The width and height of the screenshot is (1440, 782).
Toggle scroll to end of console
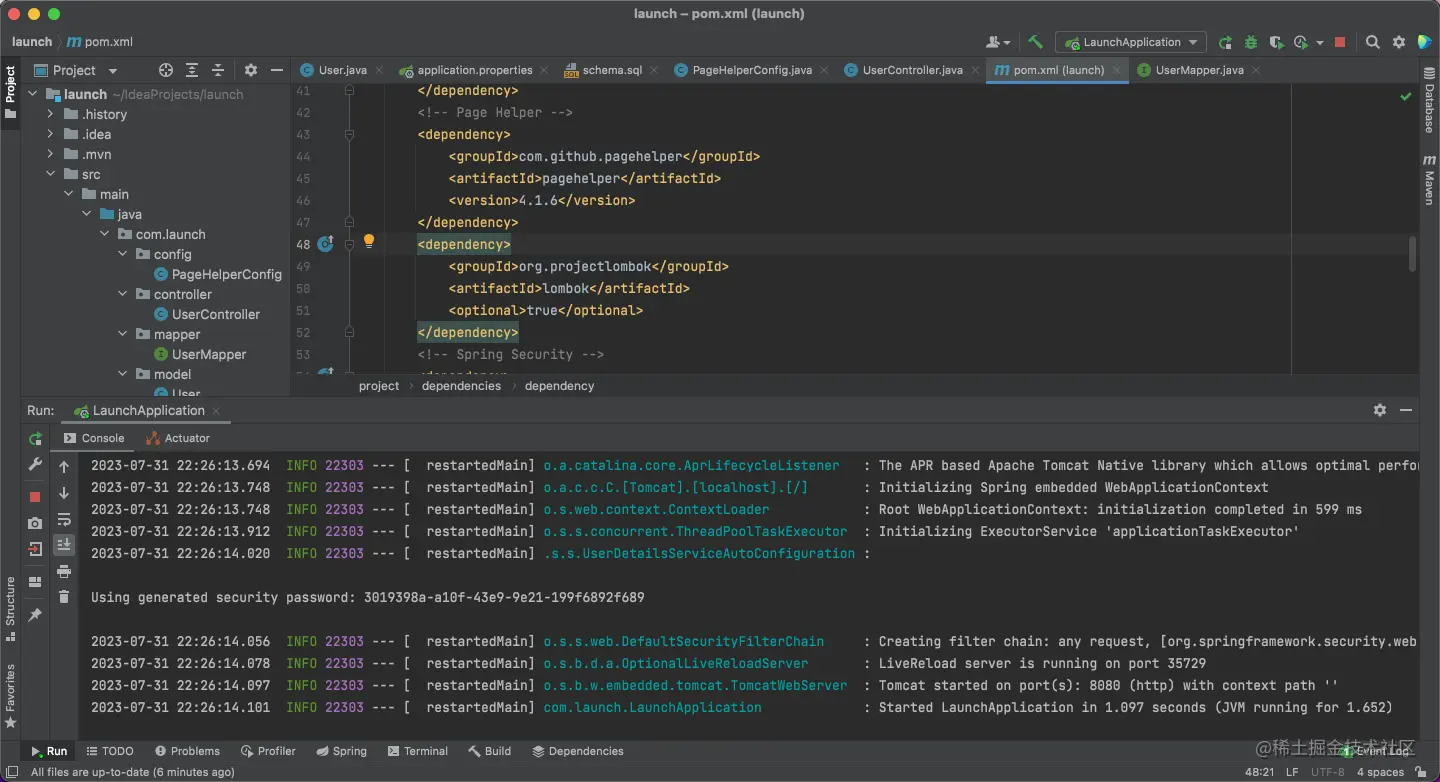click(64, 545)
